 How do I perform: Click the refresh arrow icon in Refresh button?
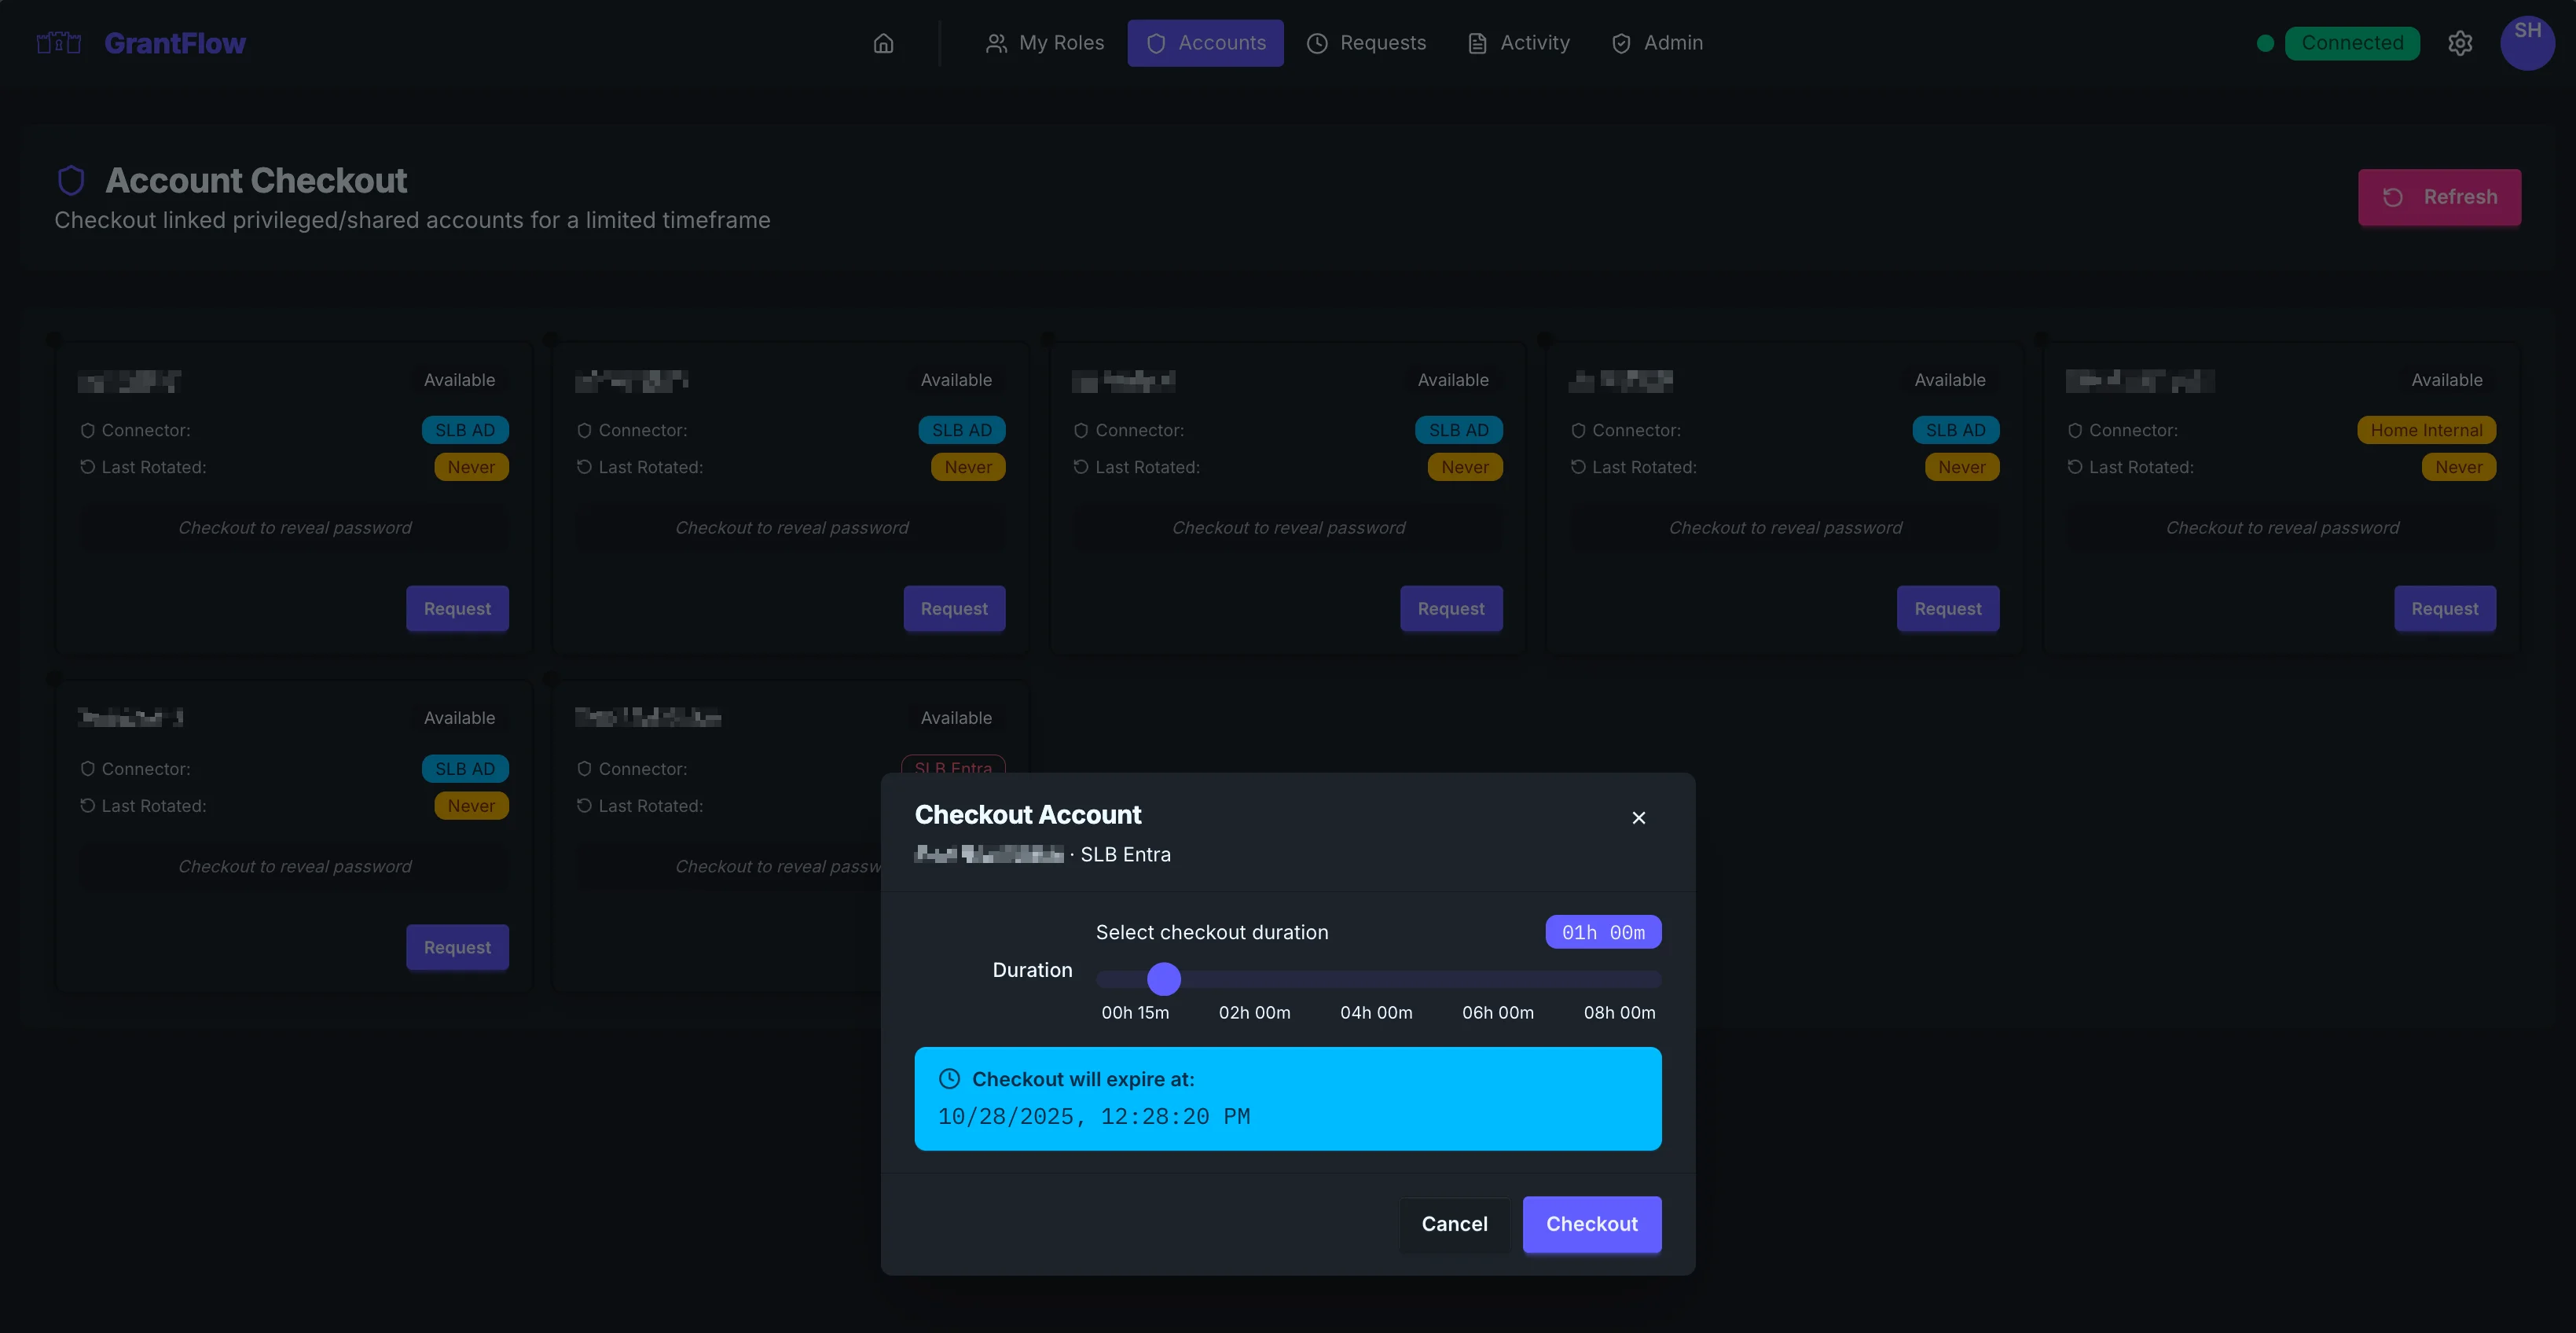coord(2394,197)
